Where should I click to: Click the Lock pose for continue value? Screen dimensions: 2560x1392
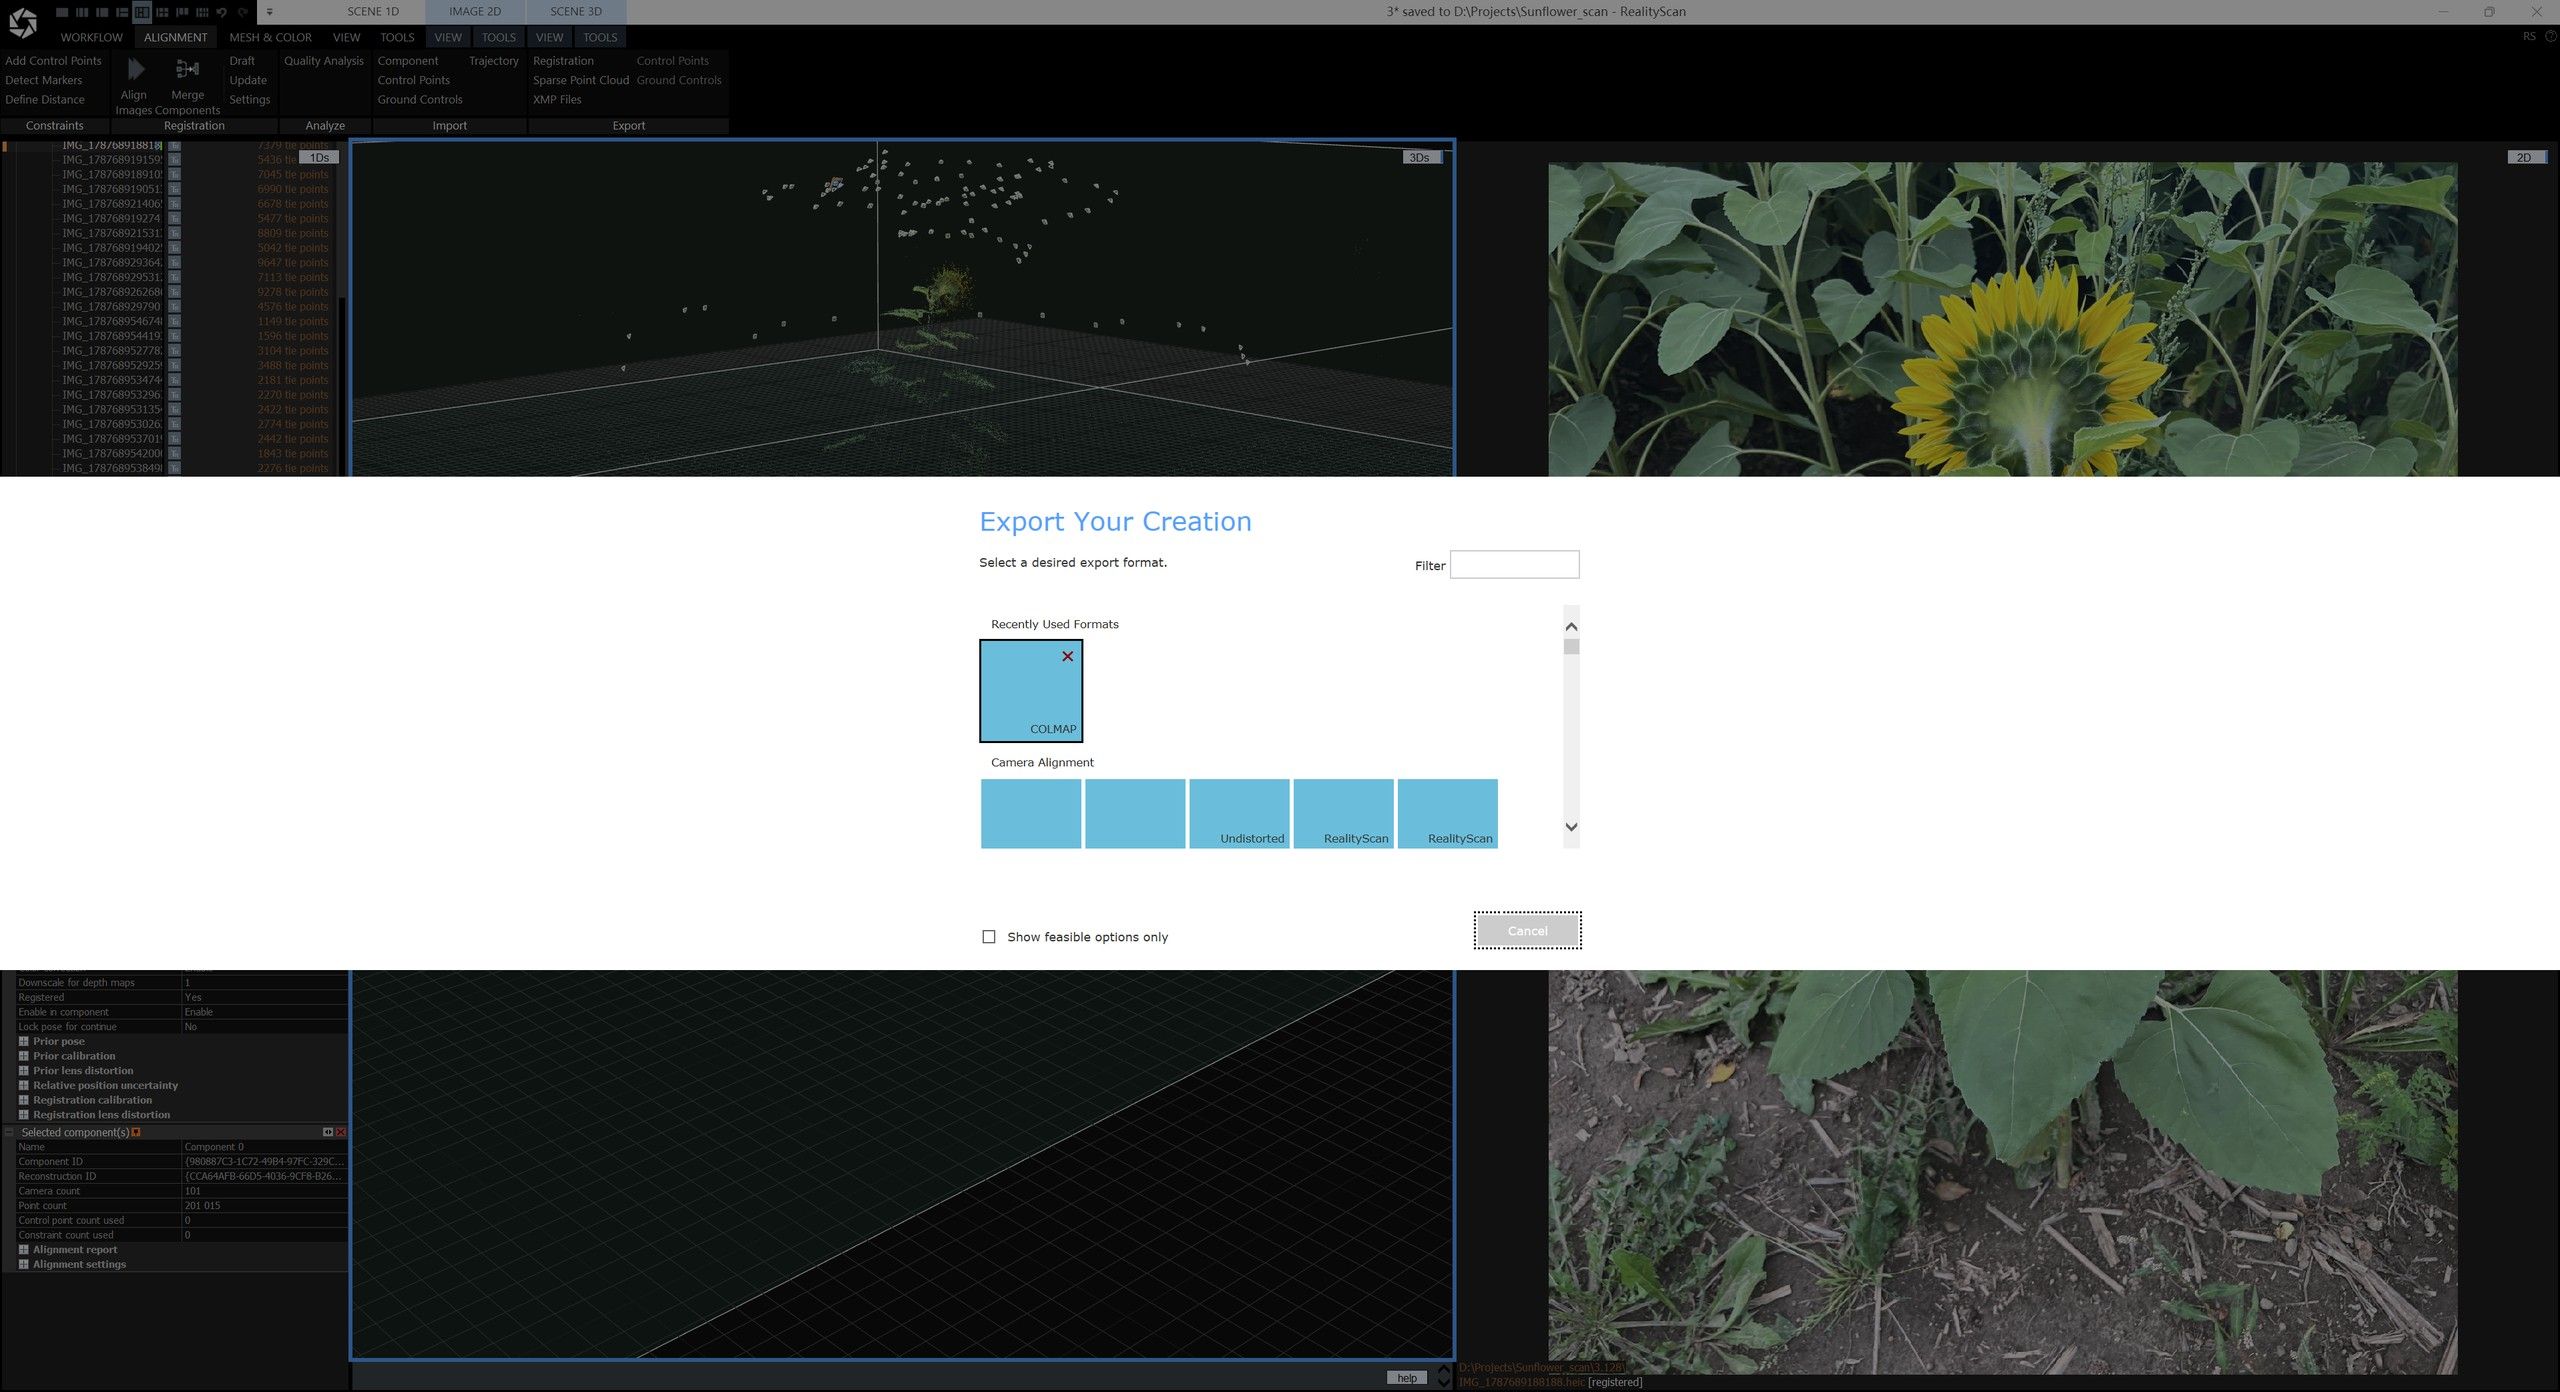point(265,1027)
